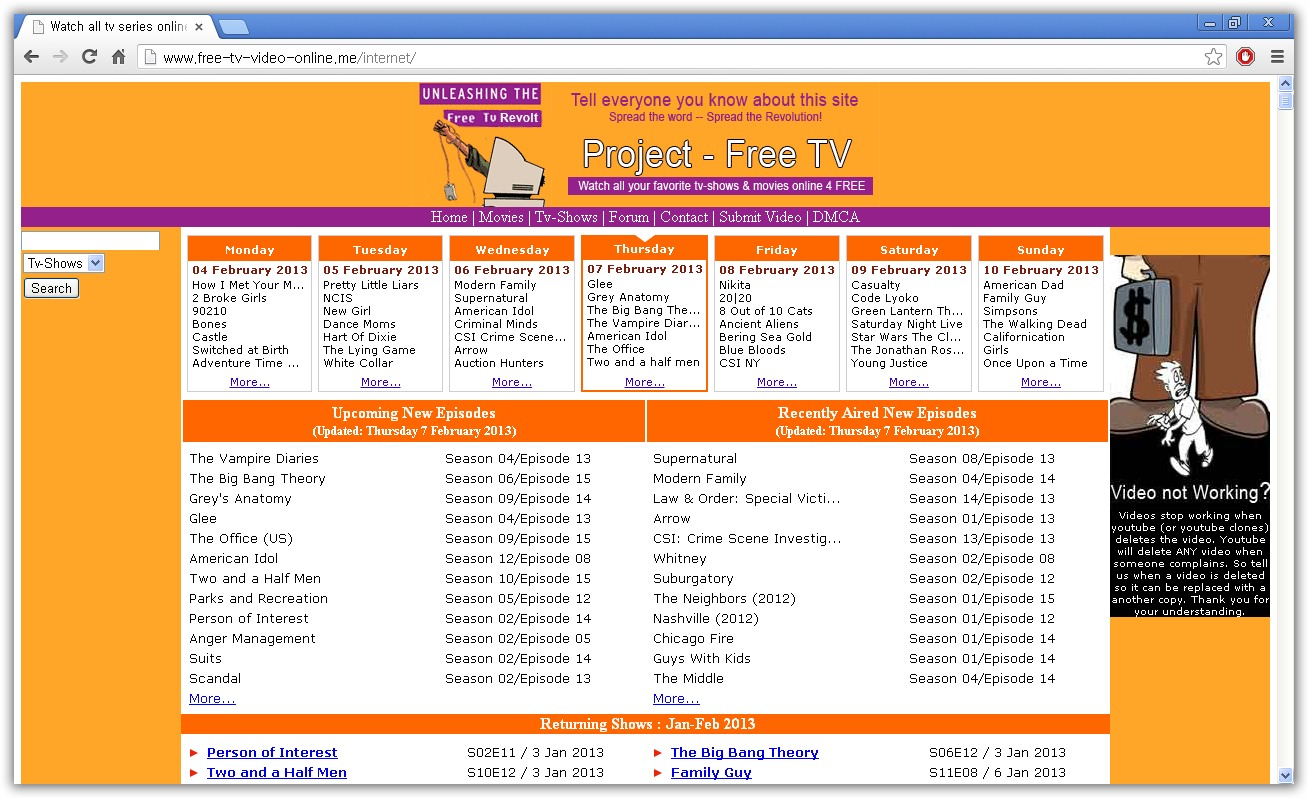This screenshot has height=798, width=1308.
Task: Click More under Sunday's show list
Action: (1040, 382)
